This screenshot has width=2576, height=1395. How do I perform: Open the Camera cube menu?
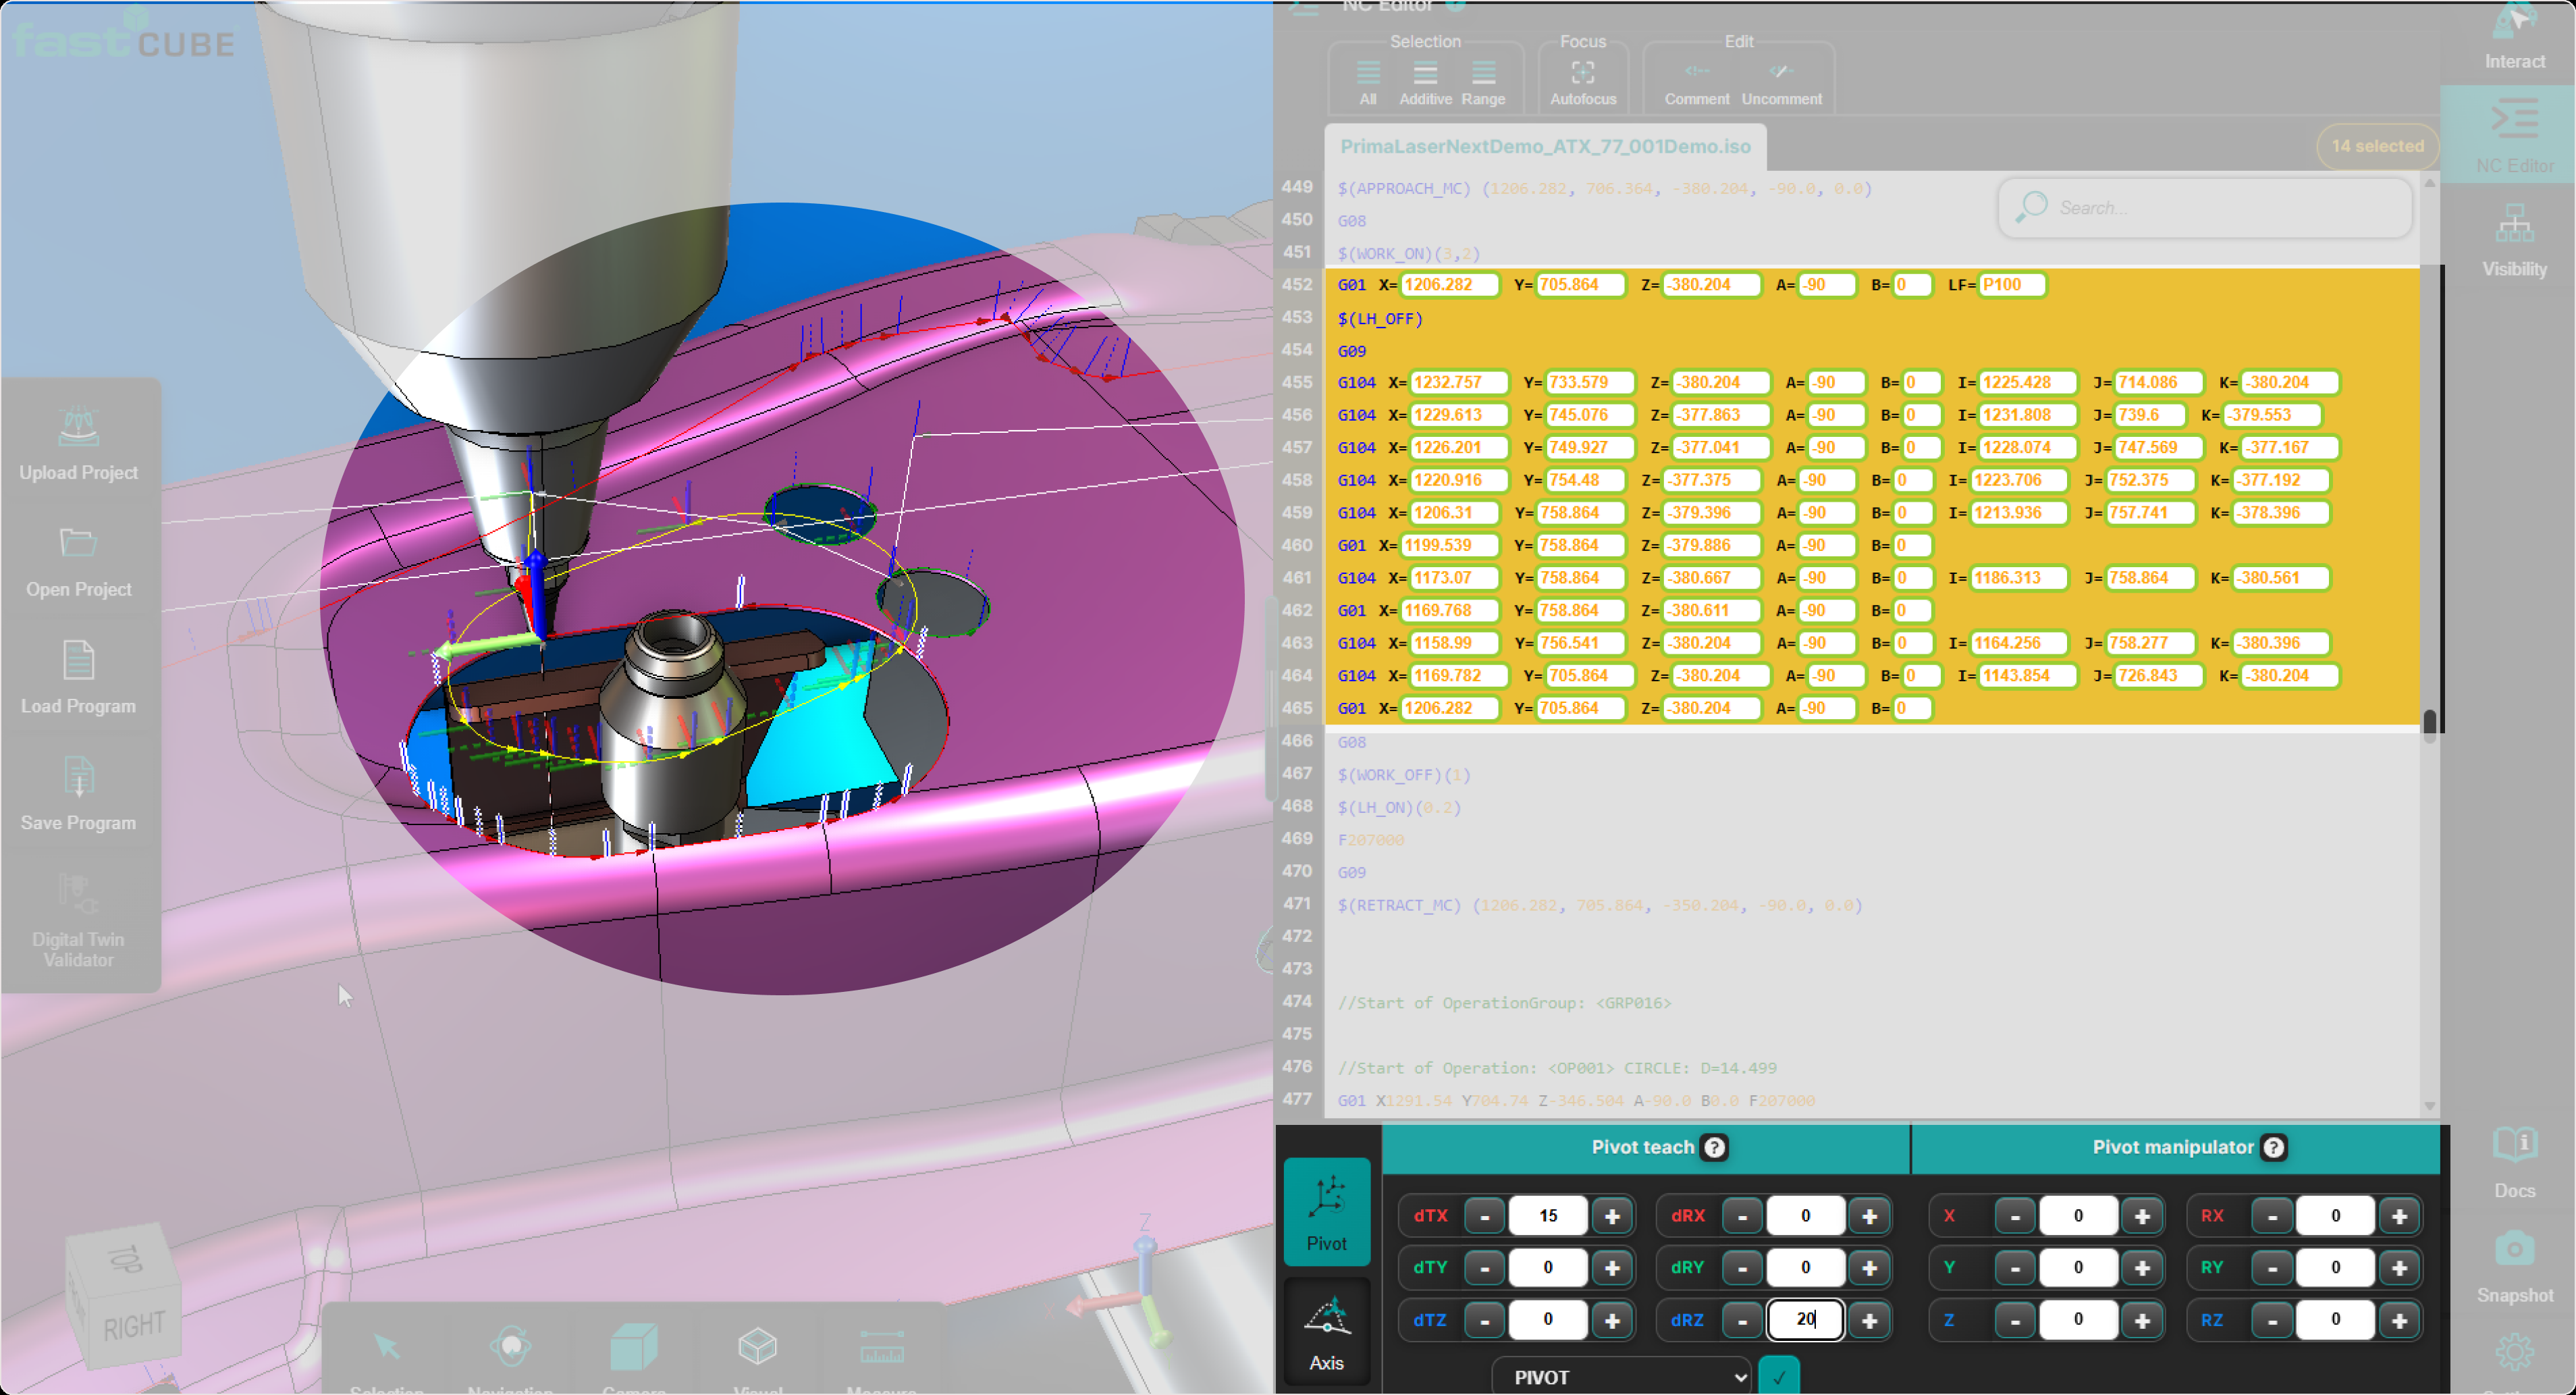tap(634, 1347)
